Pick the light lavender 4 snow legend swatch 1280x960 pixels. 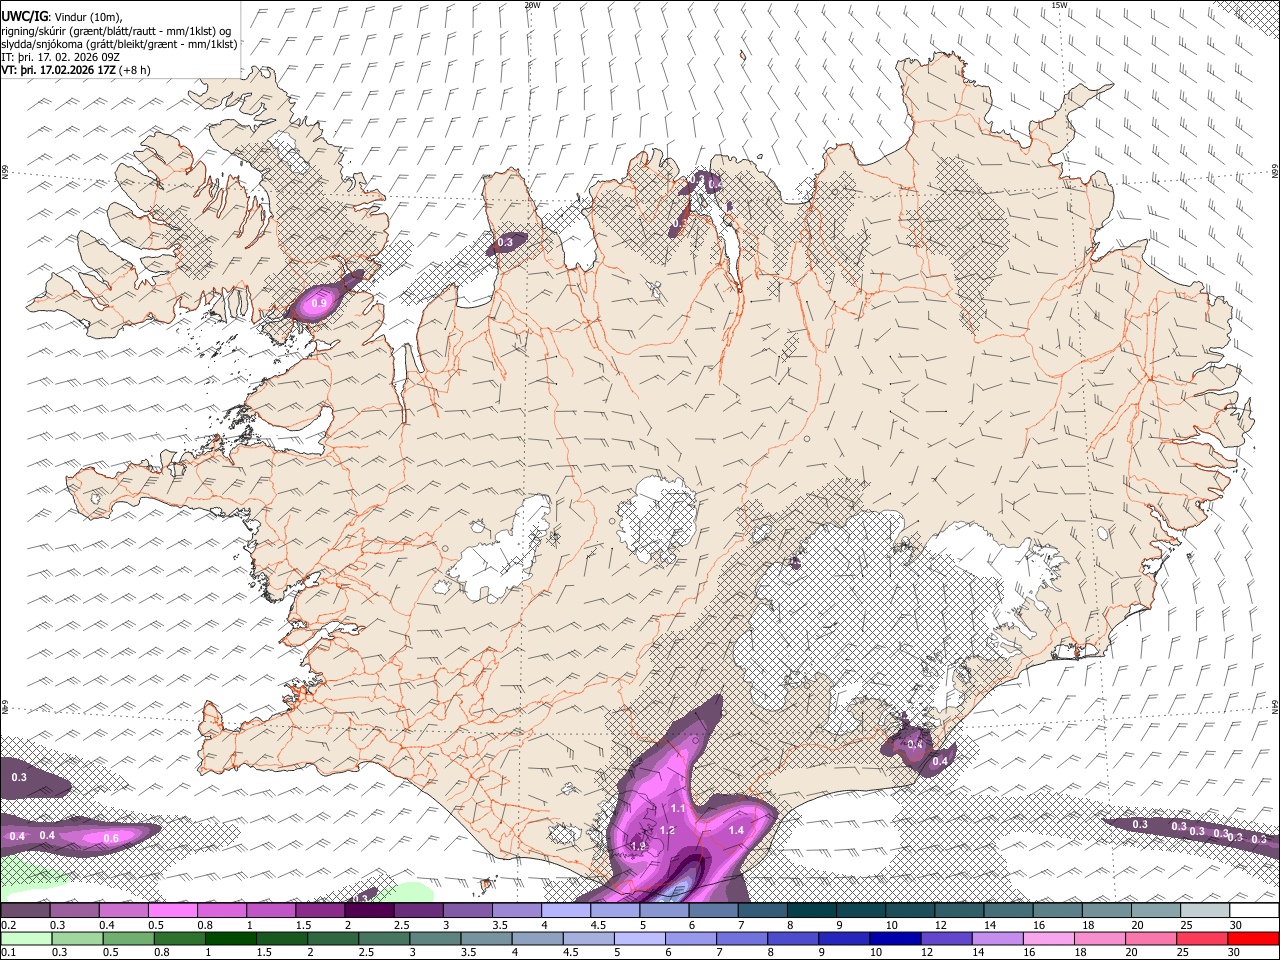(x=566, y=911)
